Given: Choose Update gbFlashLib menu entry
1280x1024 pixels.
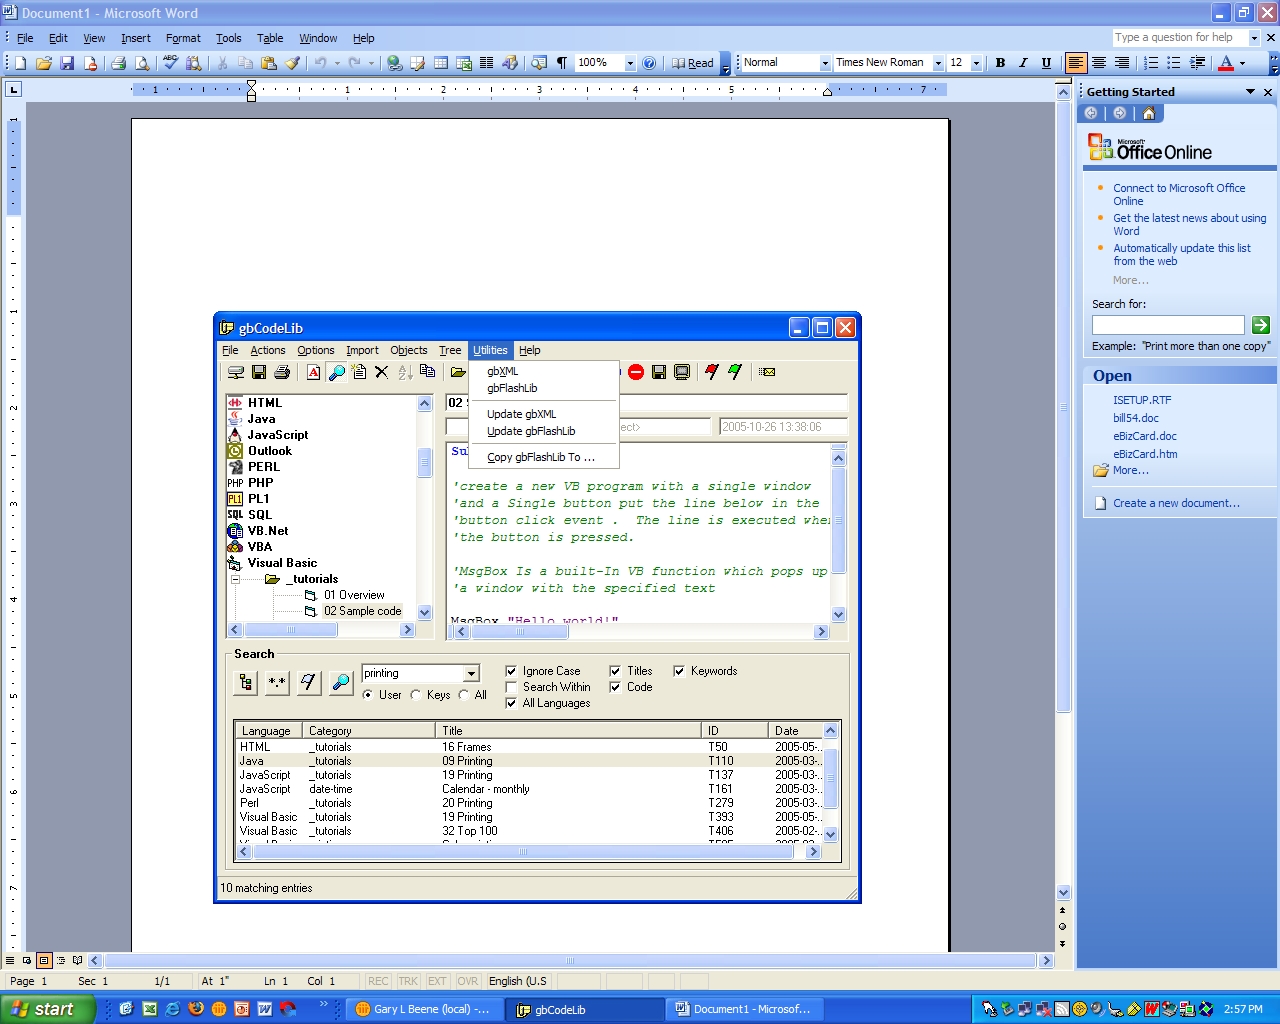Looking at the screenshot, I should coord(531,431).
